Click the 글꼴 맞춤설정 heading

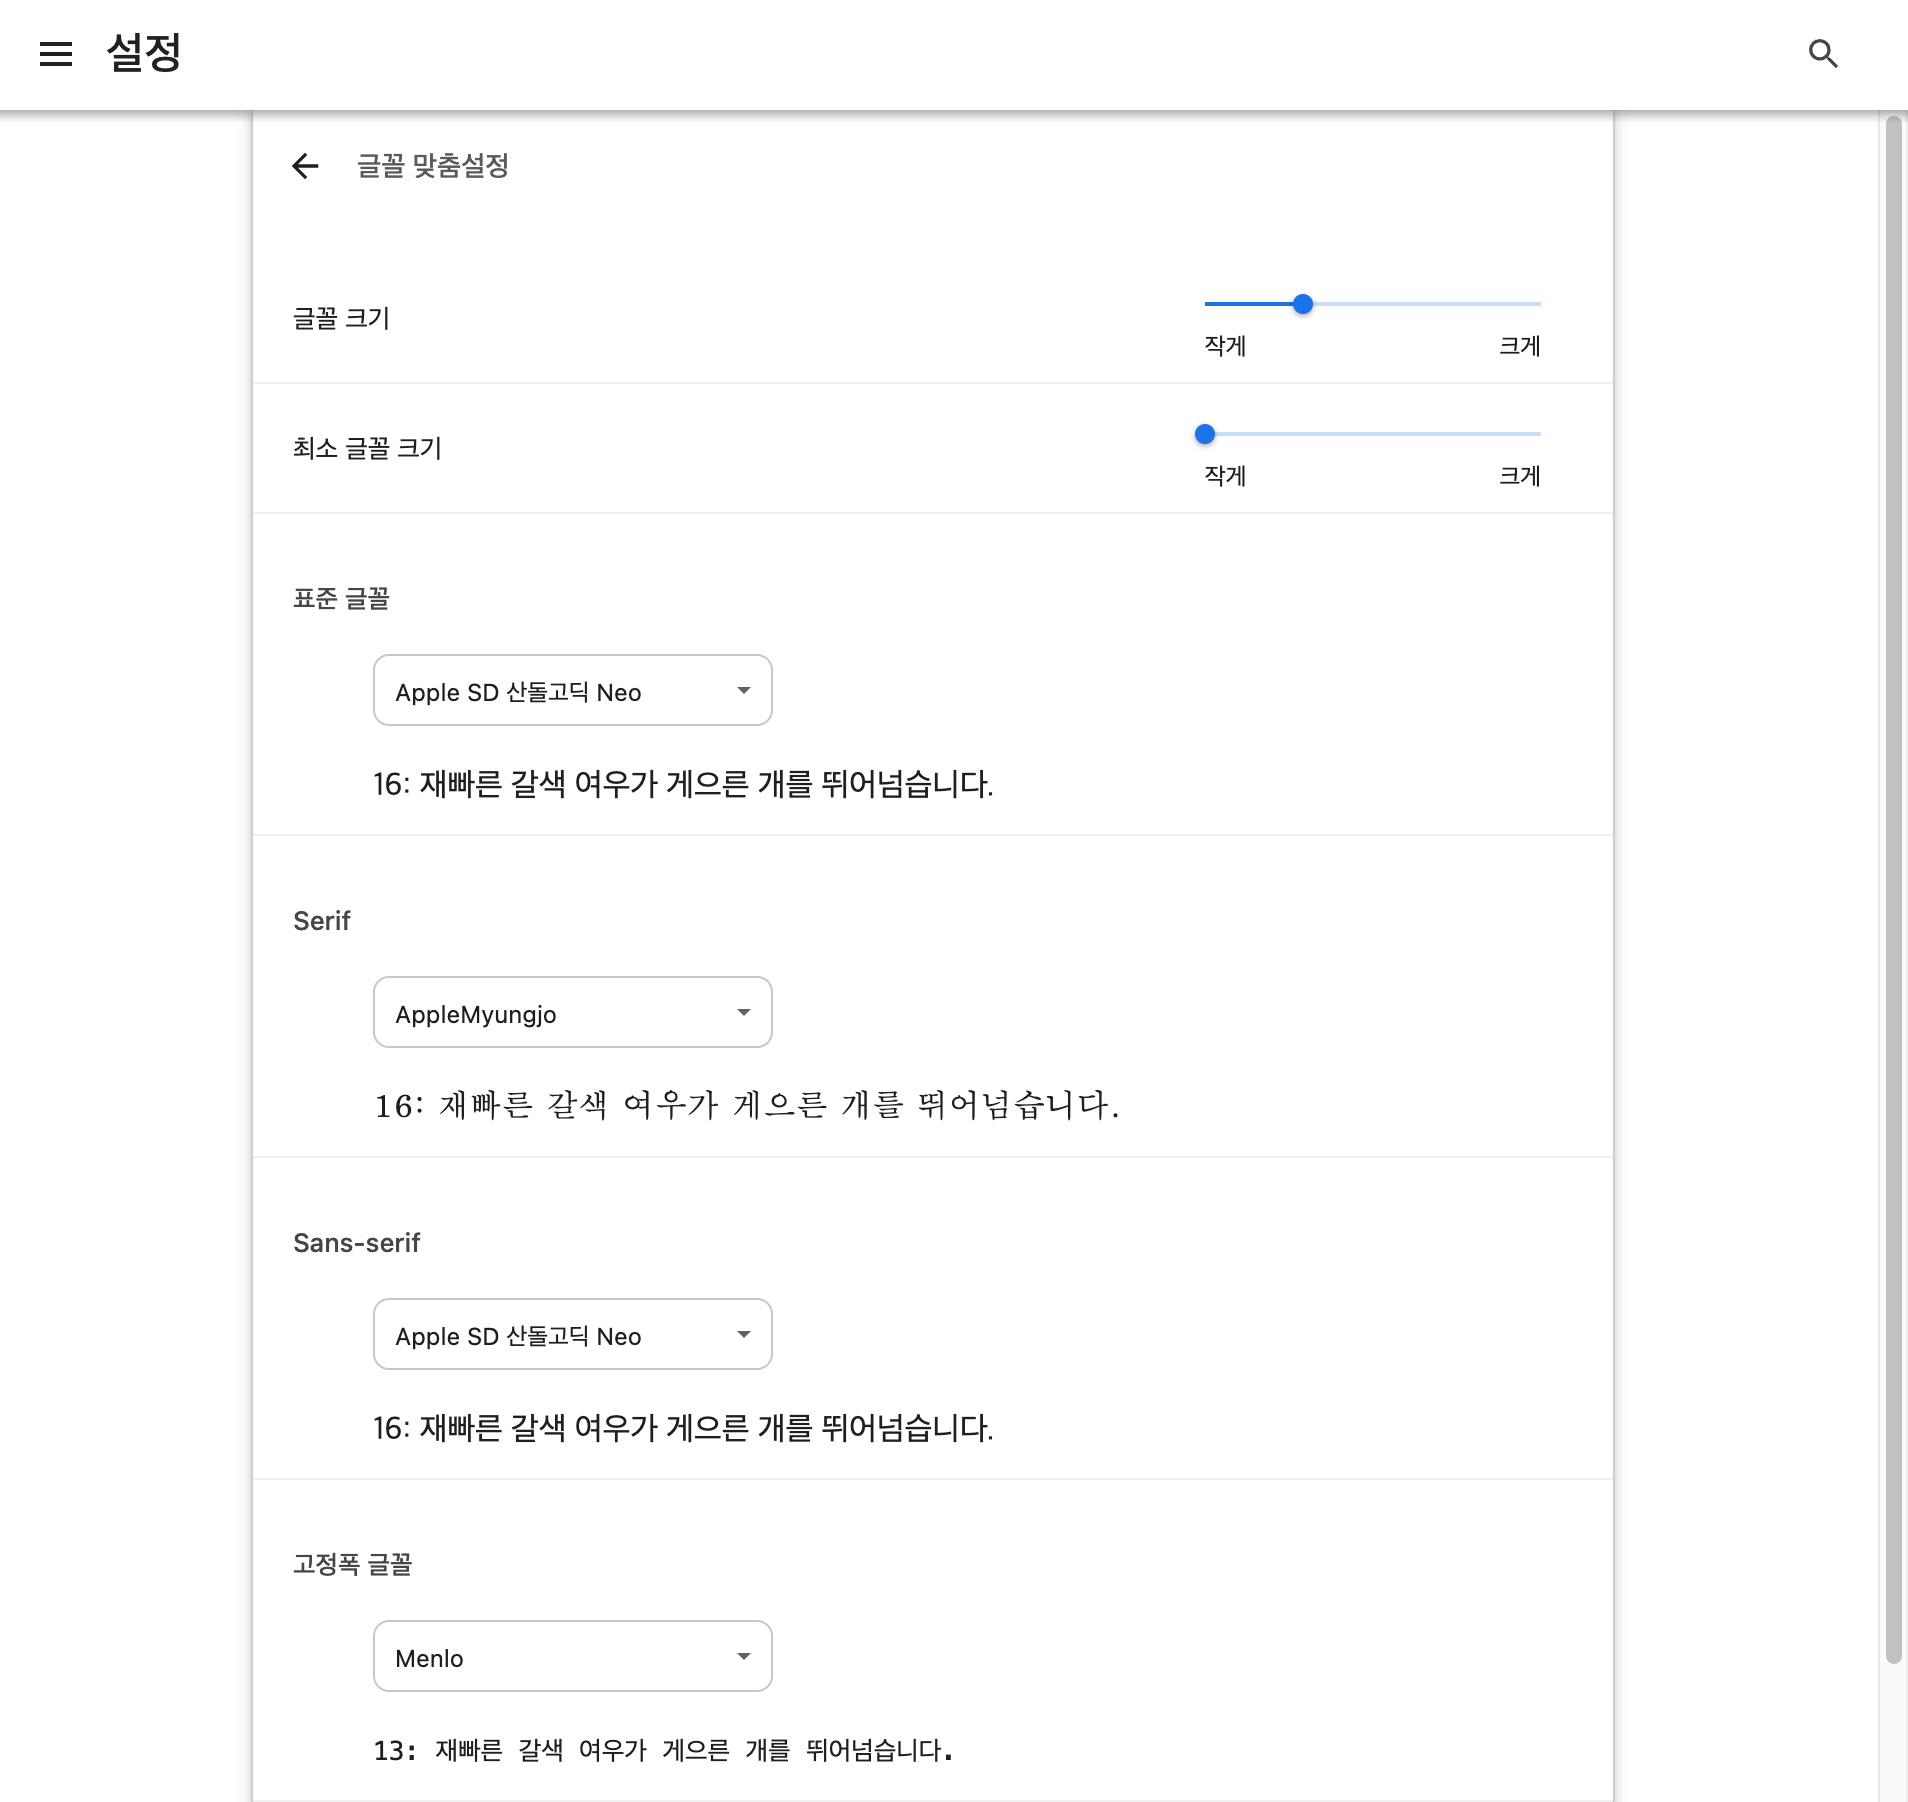[x=433, y=166]
